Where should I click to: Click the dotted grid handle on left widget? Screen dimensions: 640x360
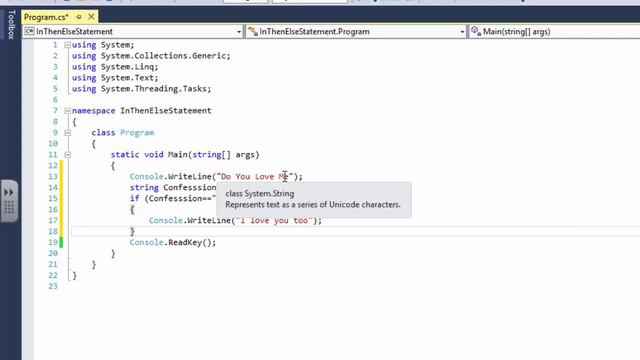[x=9, y=207]
